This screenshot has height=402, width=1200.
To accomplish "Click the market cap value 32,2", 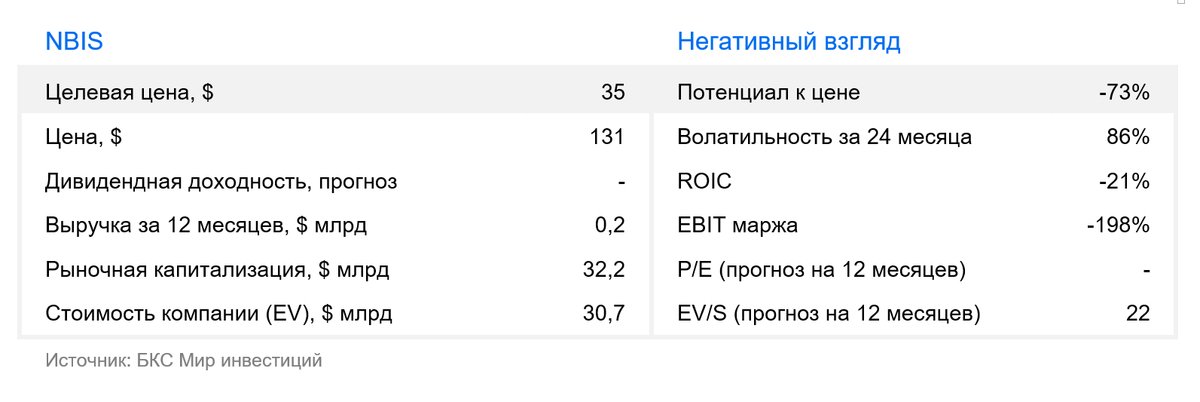I will tap(605, 270).
